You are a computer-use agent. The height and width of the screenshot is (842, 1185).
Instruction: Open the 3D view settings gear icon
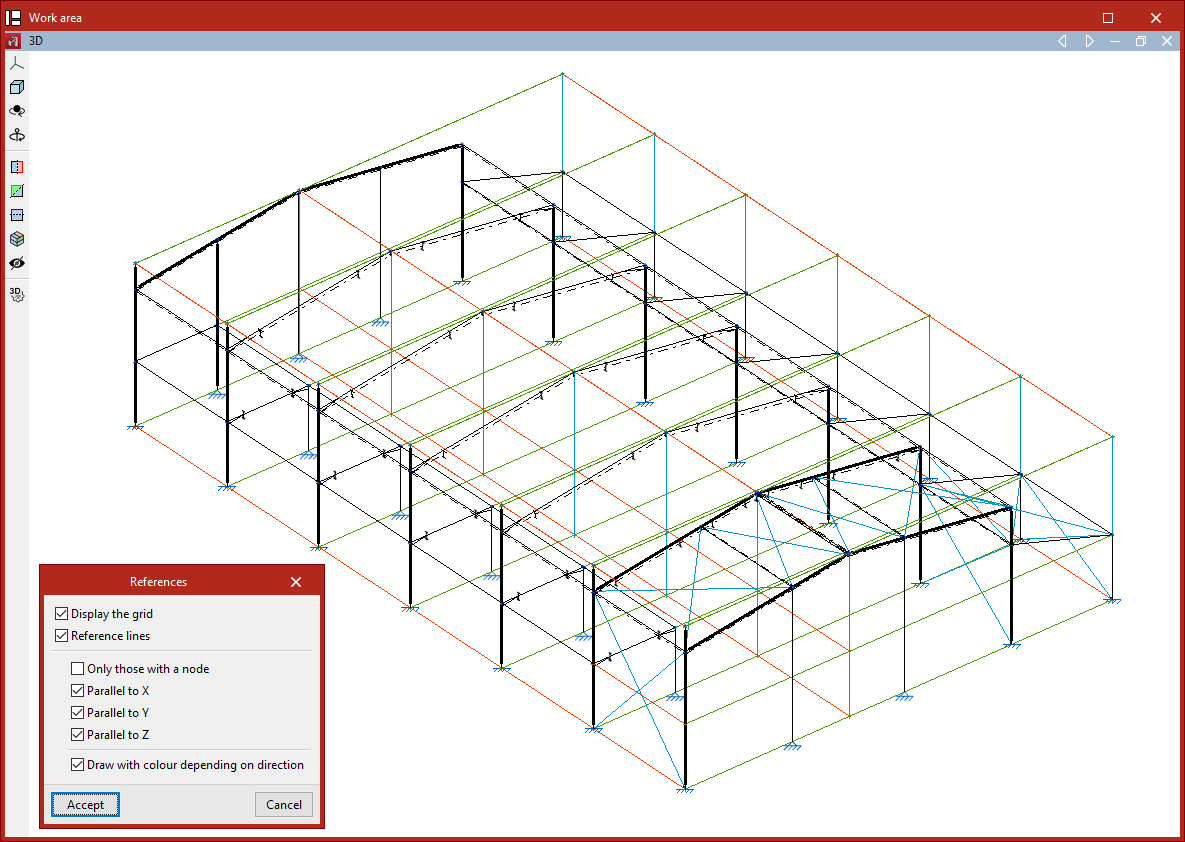point(17,294)
